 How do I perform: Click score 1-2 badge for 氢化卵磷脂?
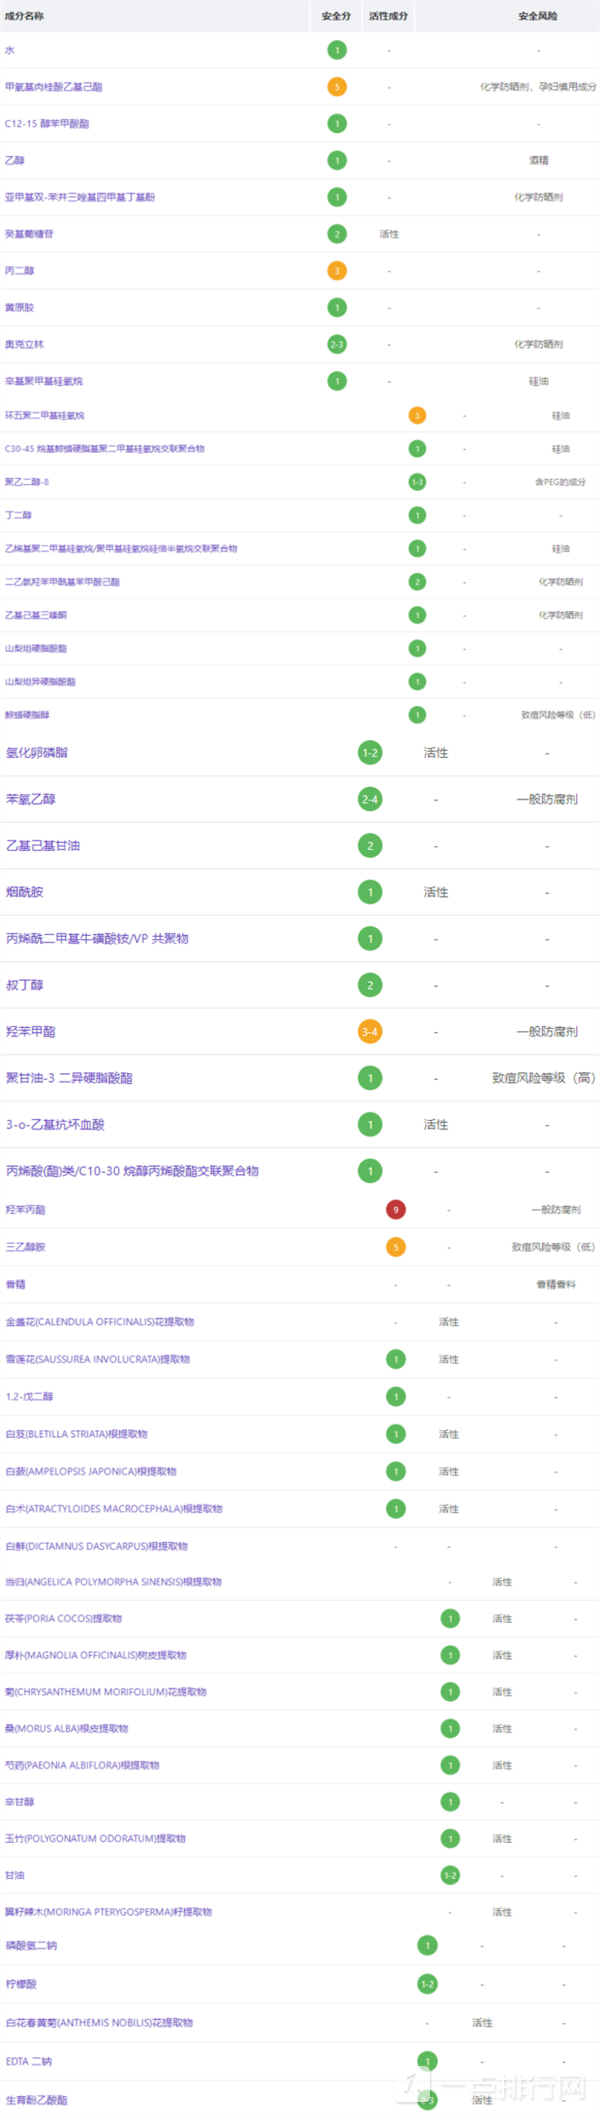[370, 753]
